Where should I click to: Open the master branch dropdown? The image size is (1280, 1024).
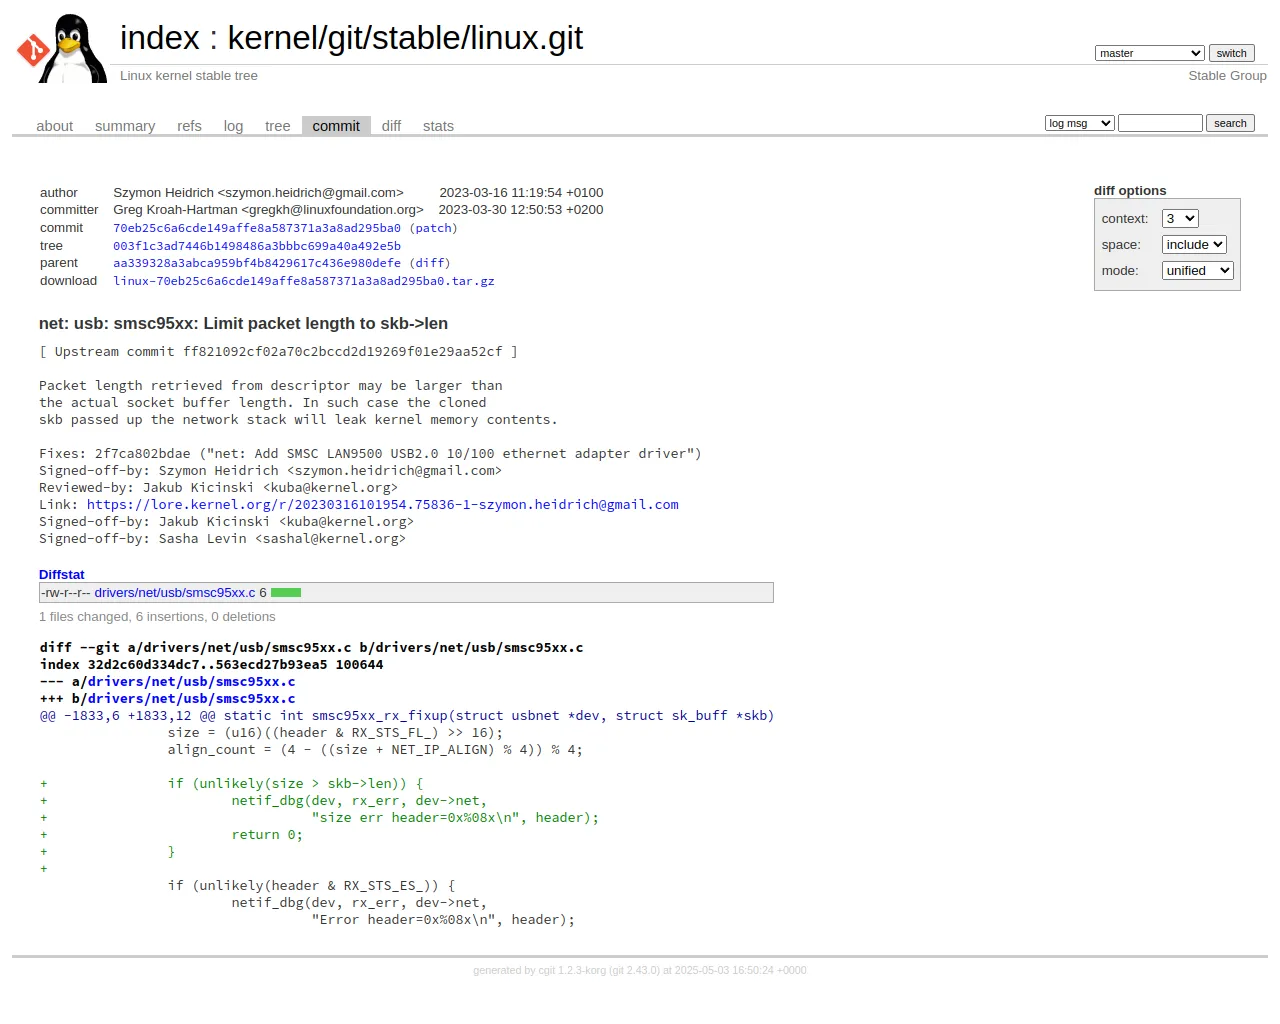point(1149,53)
